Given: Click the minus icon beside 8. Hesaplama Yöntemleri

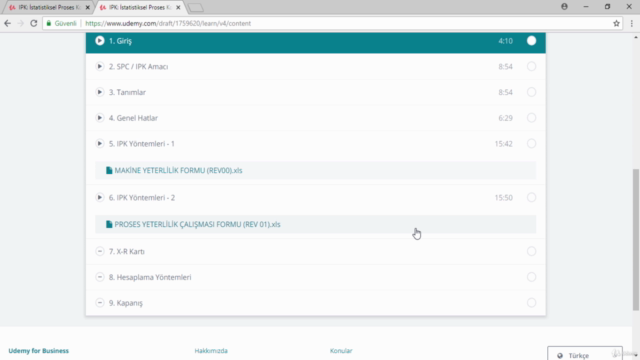Looking at the screenshot, I should click(100, 277).
